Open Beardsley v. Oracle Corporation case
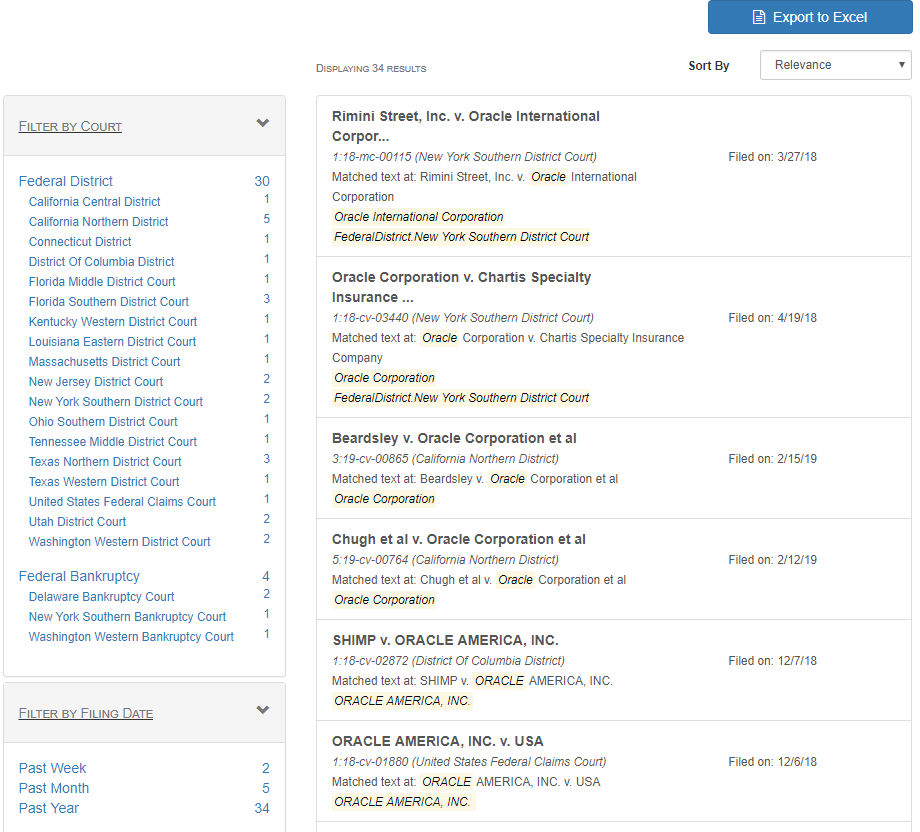 pos(454,438)
